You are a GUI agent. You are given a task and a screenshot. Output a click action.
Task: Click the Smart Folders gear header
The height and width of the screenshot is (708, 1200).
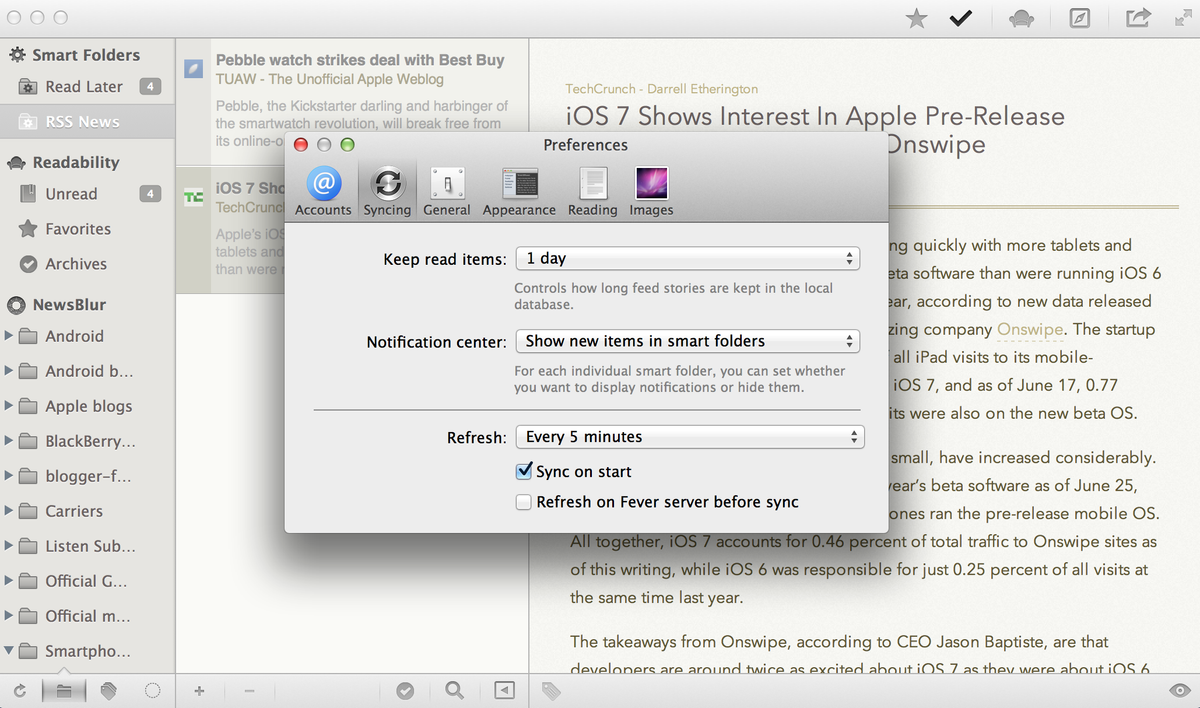coord(75,55)
